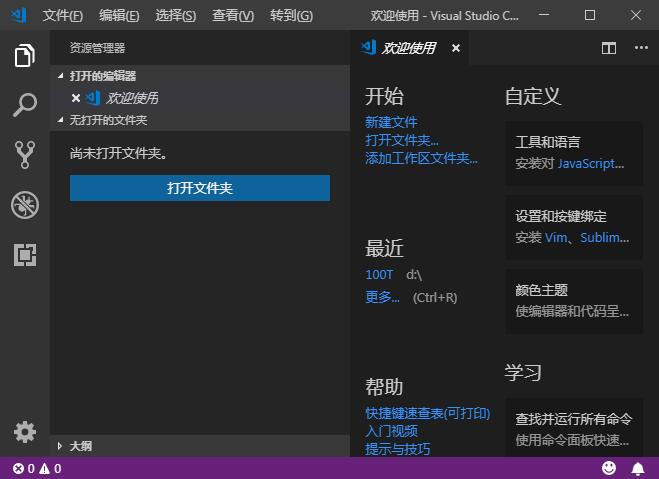Click the 打开文件夹... link under 开始

[x=402, y=140]
